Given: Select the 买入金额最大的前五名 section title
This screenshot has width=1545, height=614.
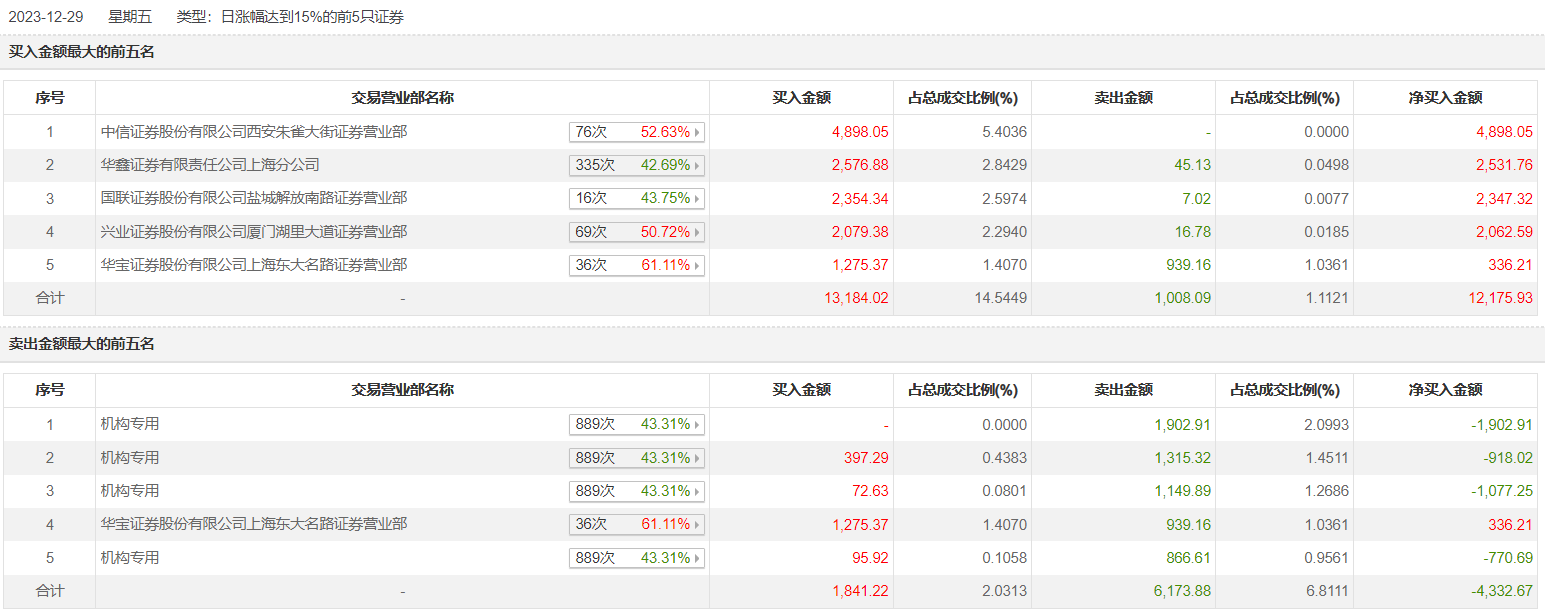Looking at the screenshot, I should pyautogui.click(x=82, y=52).
